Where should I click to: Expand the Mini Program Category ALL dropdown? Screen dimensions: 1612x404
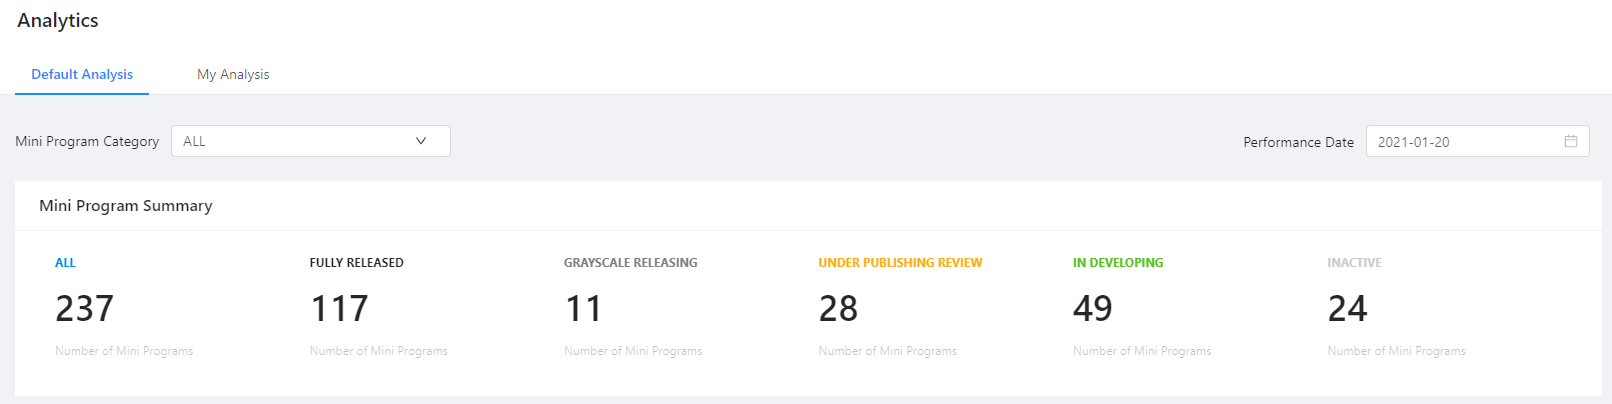point(310,141)
